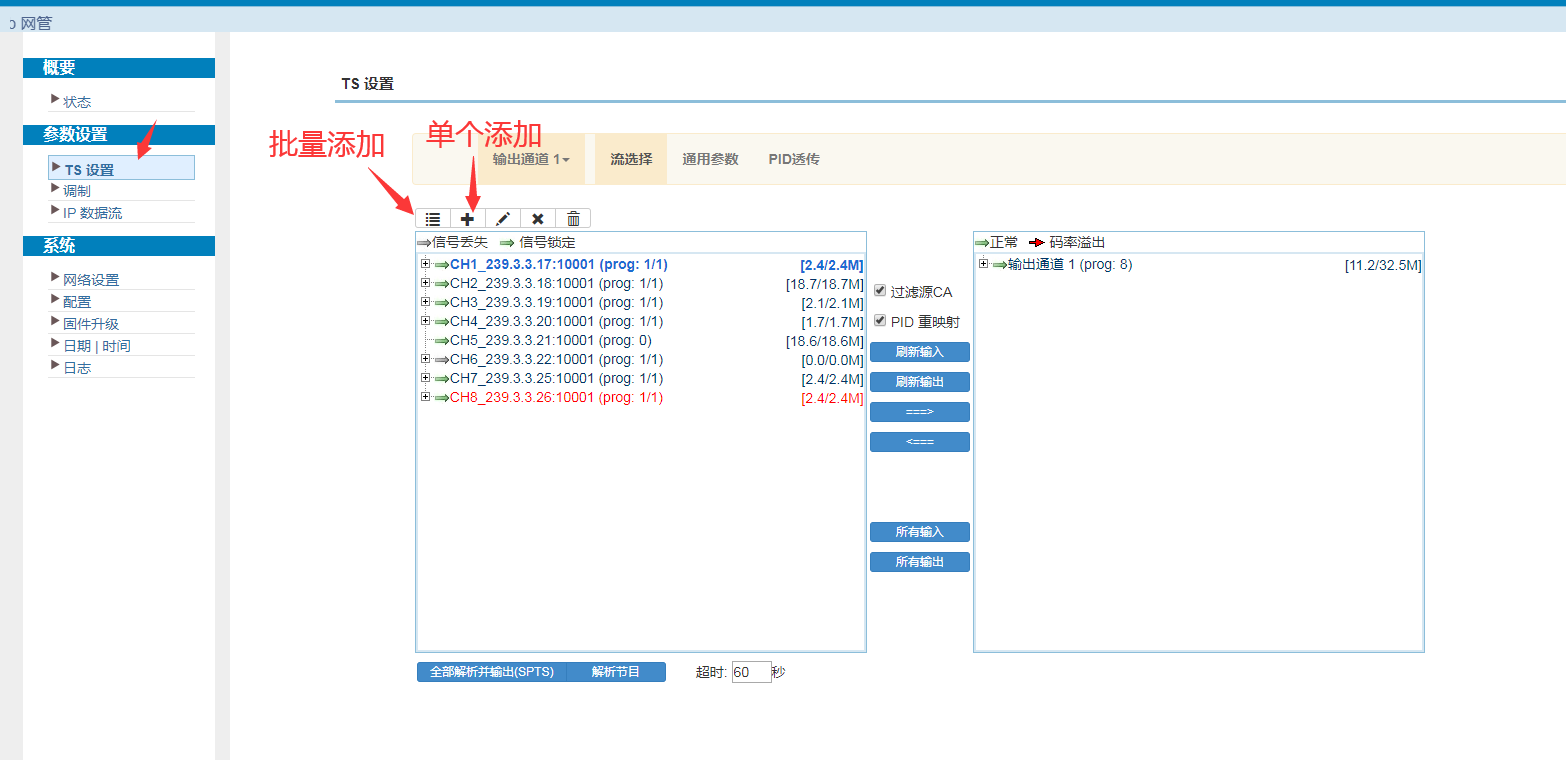Switch to the PID透传 tab
Screen dimensions: 1566x760
coord(794,159)
